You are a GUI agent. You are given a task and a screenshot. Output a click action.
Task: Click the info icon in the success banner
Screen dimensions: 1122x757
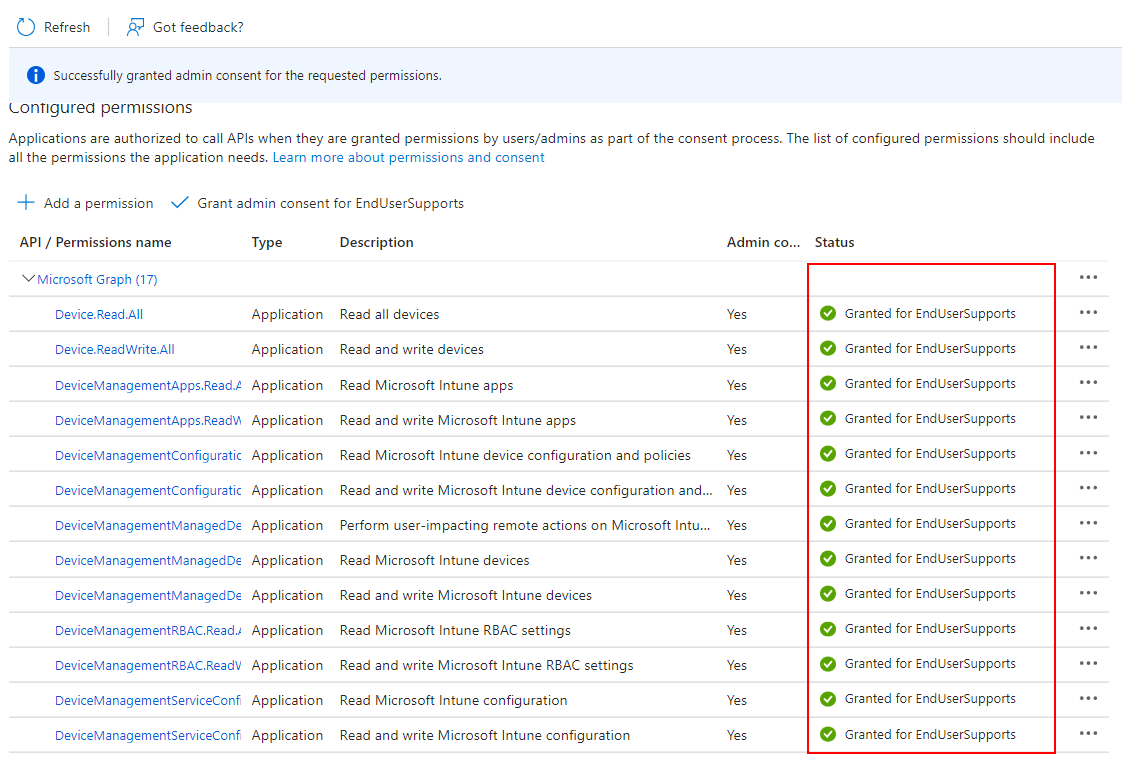[35, 75]
